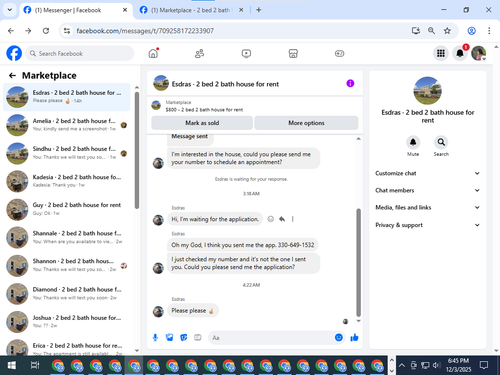
Task: Click the chat messages scrollbar
Action: pos(359,262)
